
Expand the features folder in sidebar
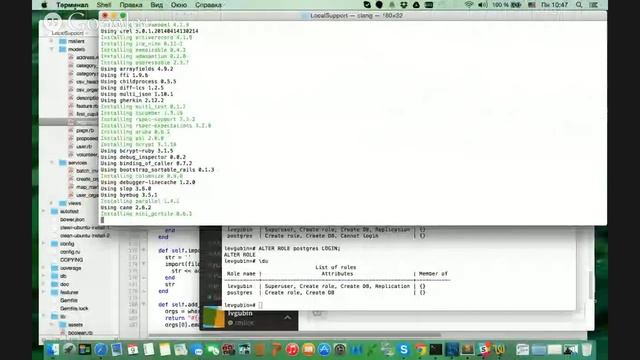(44, 292)
